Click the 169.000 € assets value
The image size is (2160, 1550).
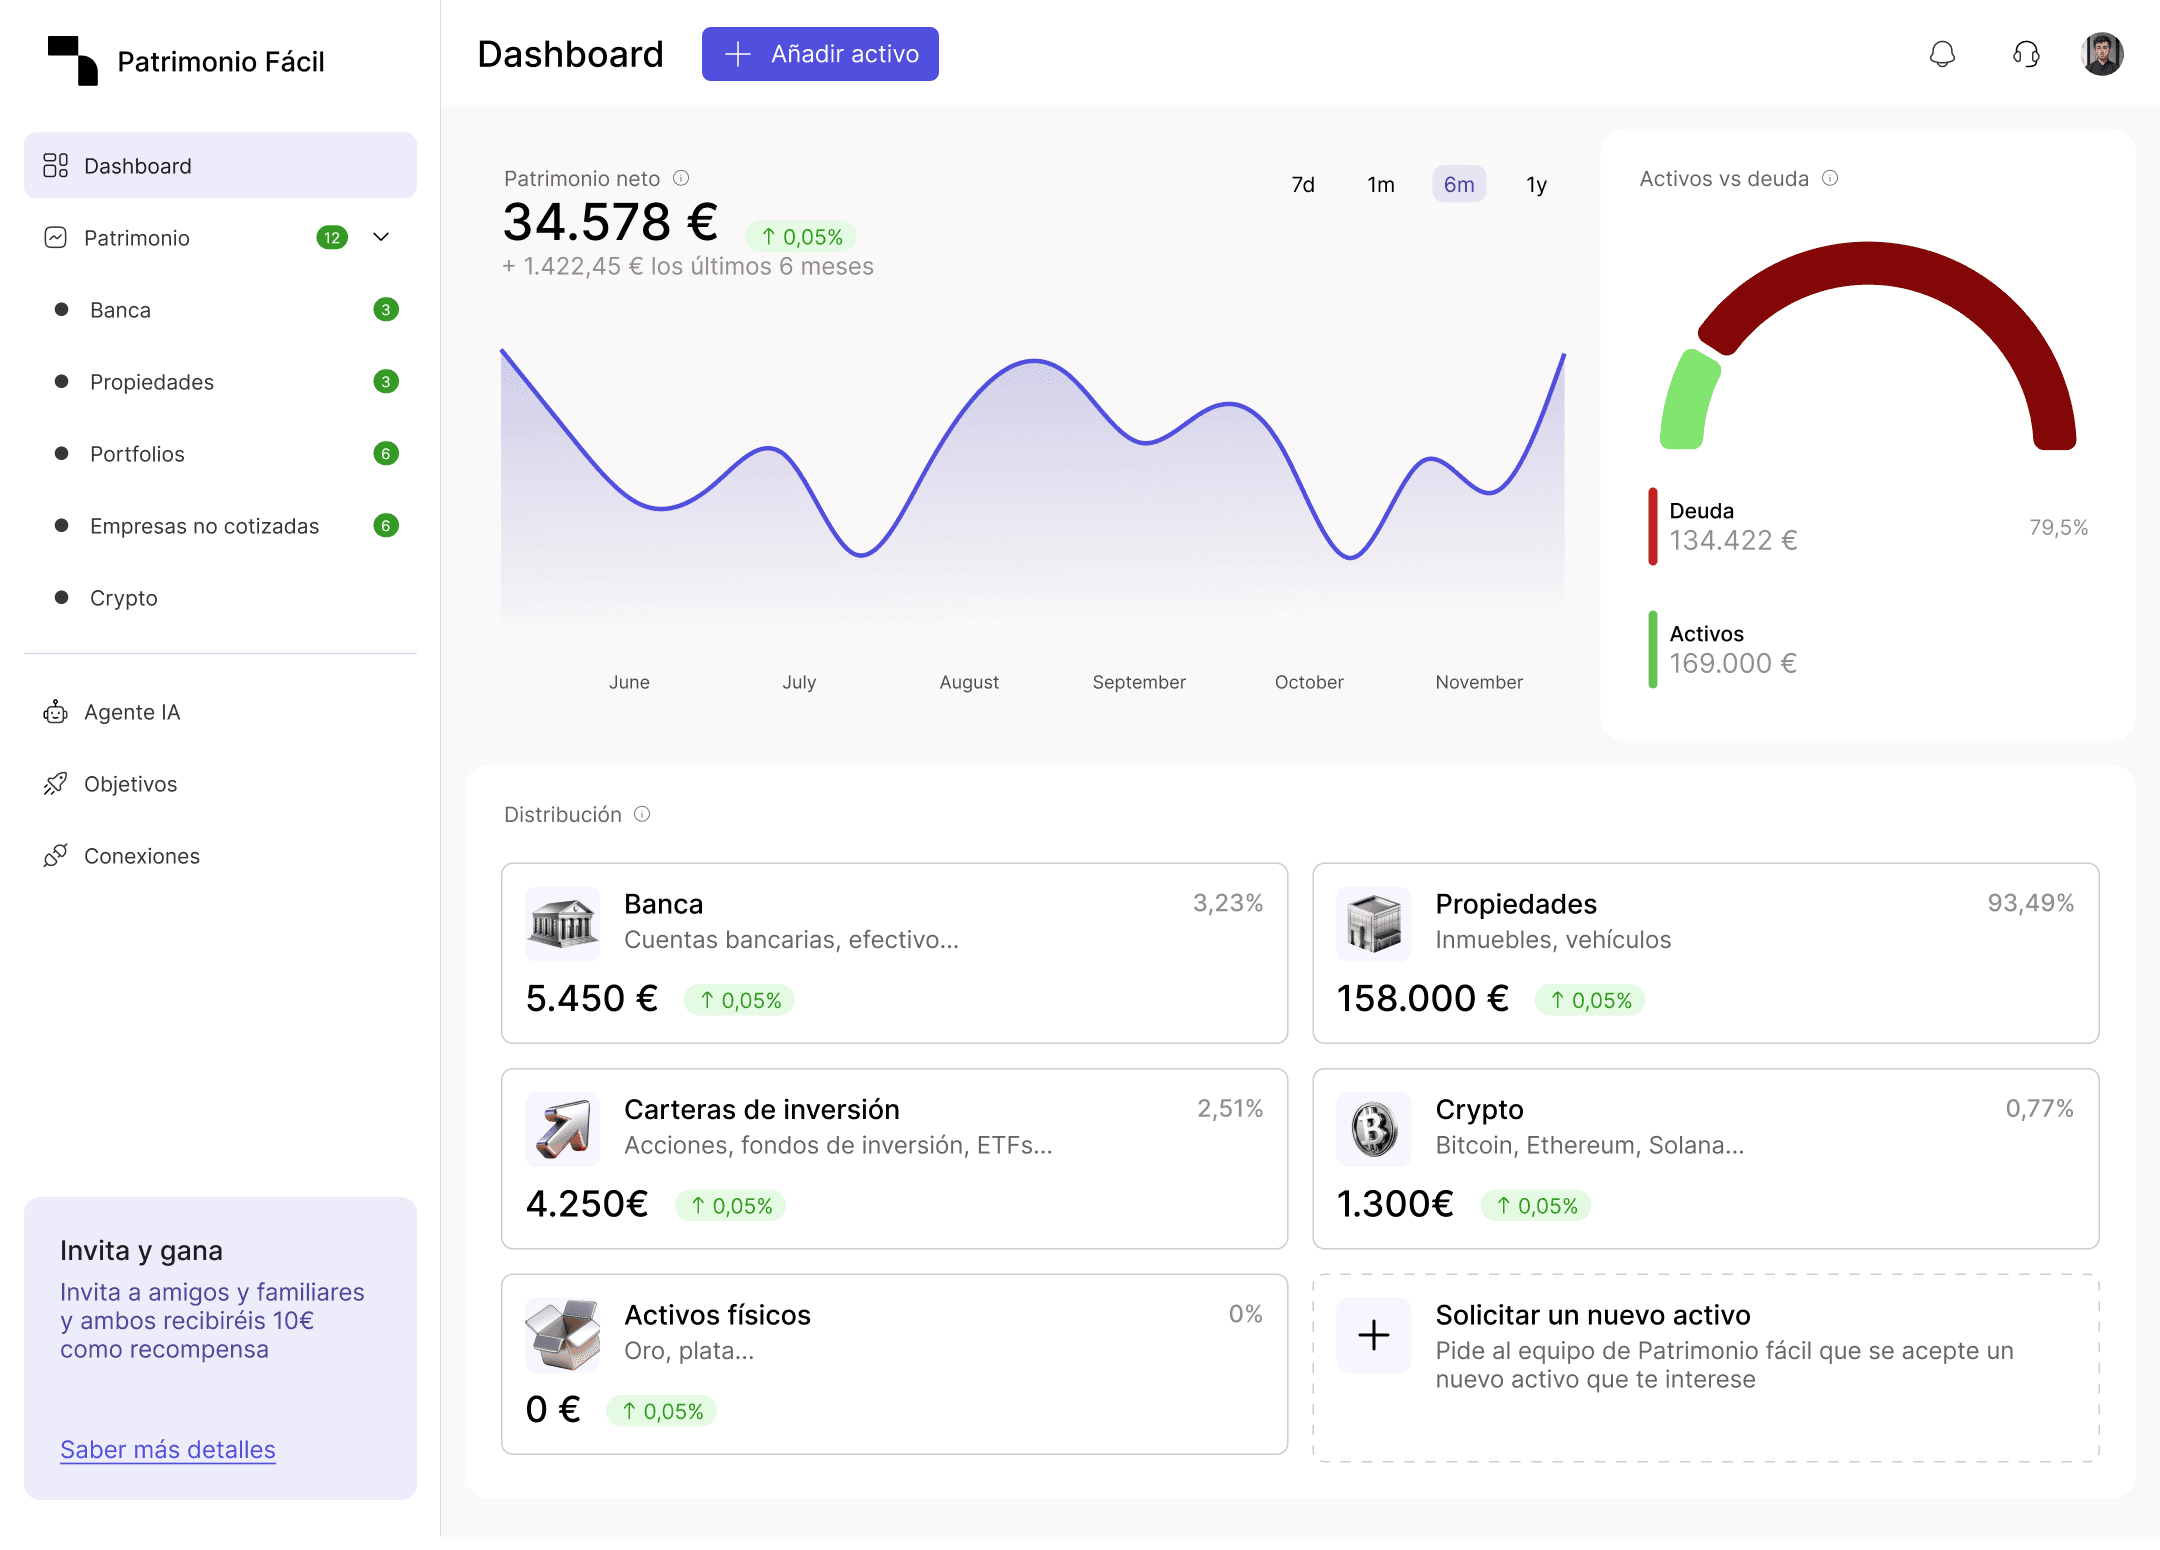(x=1733, y=664)
